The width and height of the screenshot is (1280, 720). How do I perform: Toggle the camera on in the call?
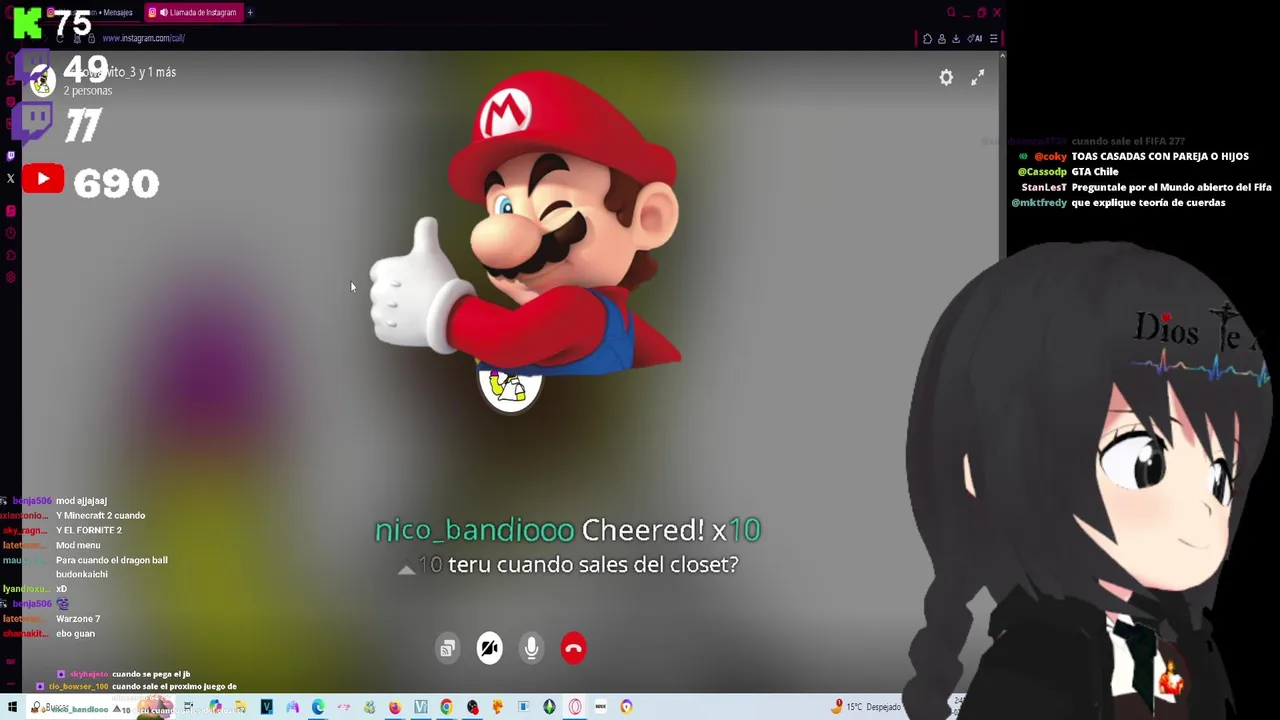click(489, 648)
